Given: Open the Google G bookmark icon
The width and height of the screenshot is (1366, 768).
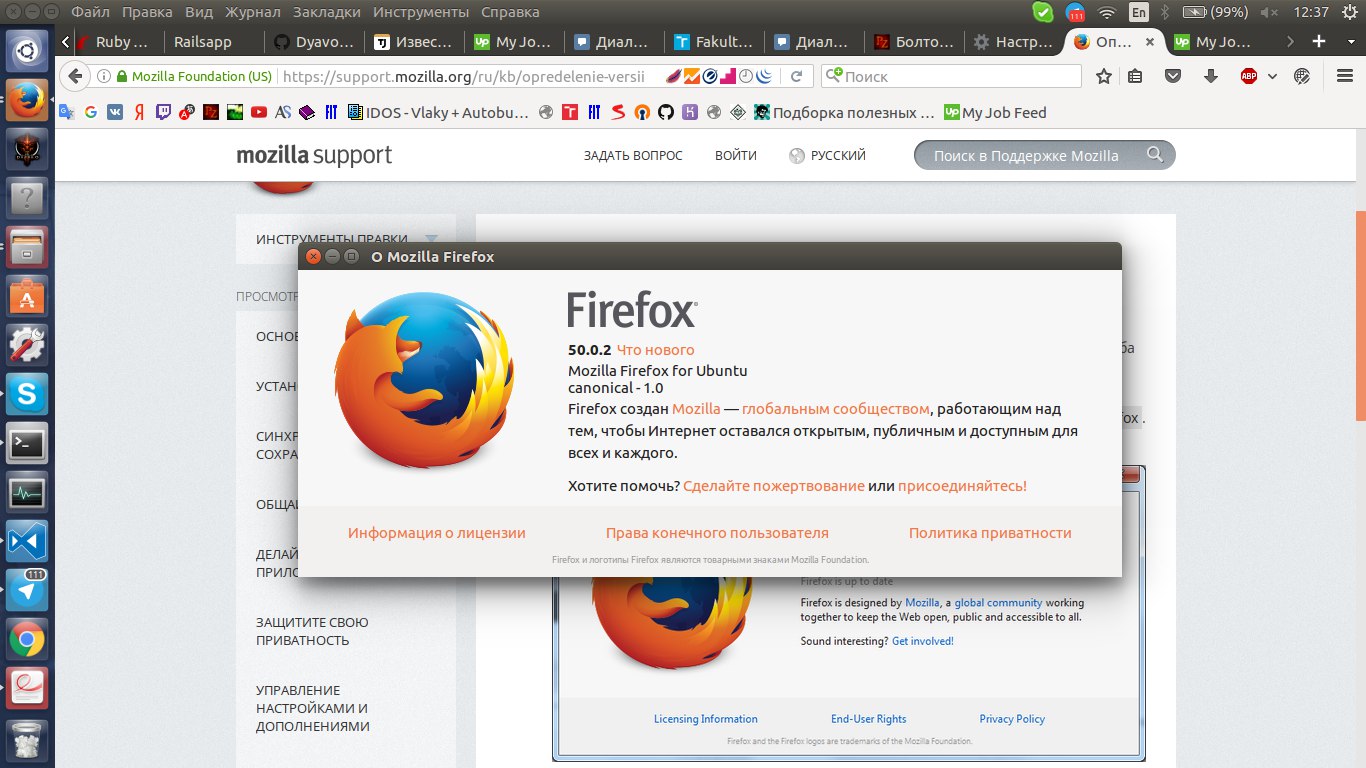Looking at the screenshot, I should 90,113.
